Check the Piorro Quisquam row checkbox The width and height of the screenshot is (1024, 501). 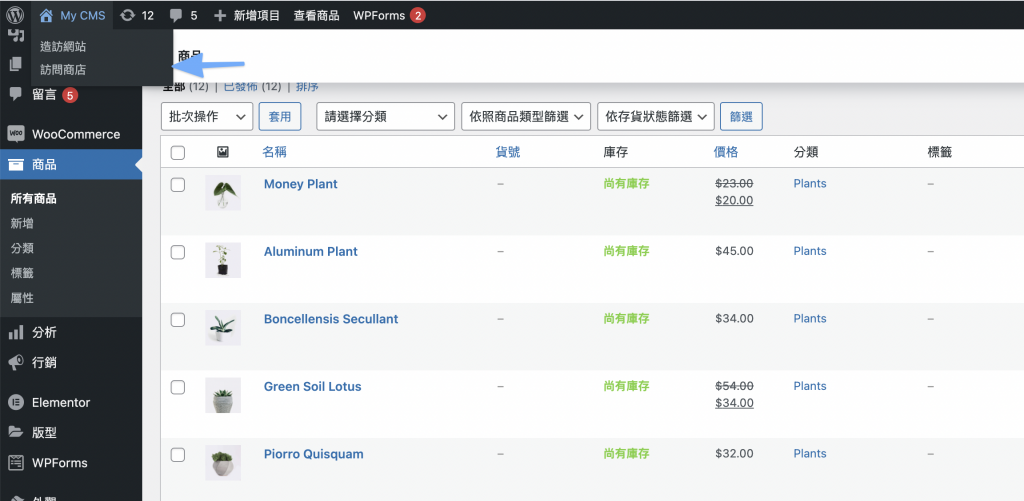point(178,455)
